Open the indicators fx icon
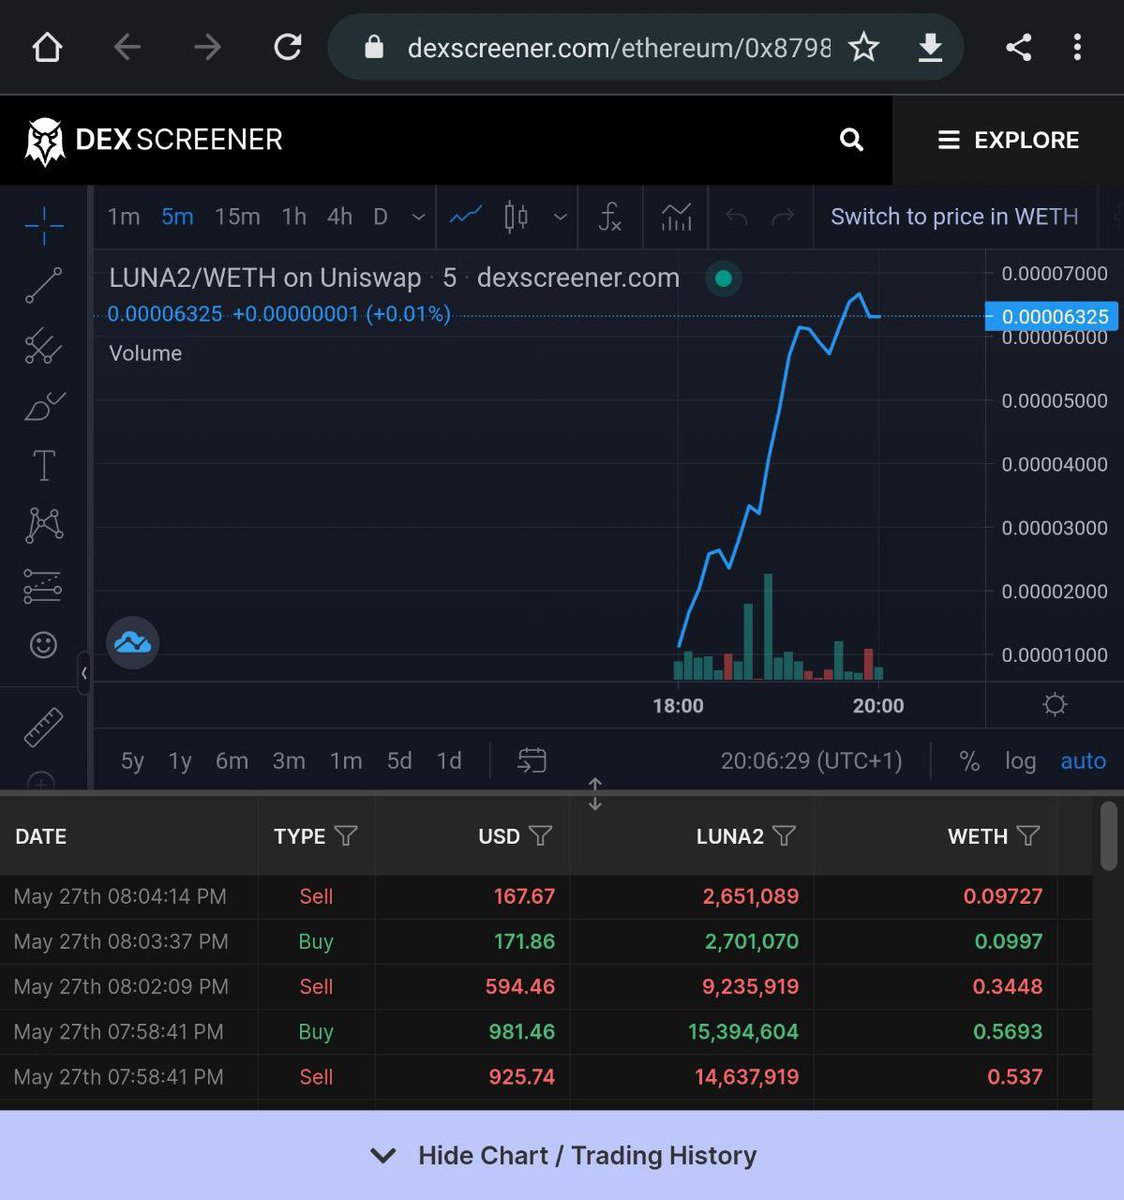This screenshot has height=1200, width=1124. tap(610, 216)
